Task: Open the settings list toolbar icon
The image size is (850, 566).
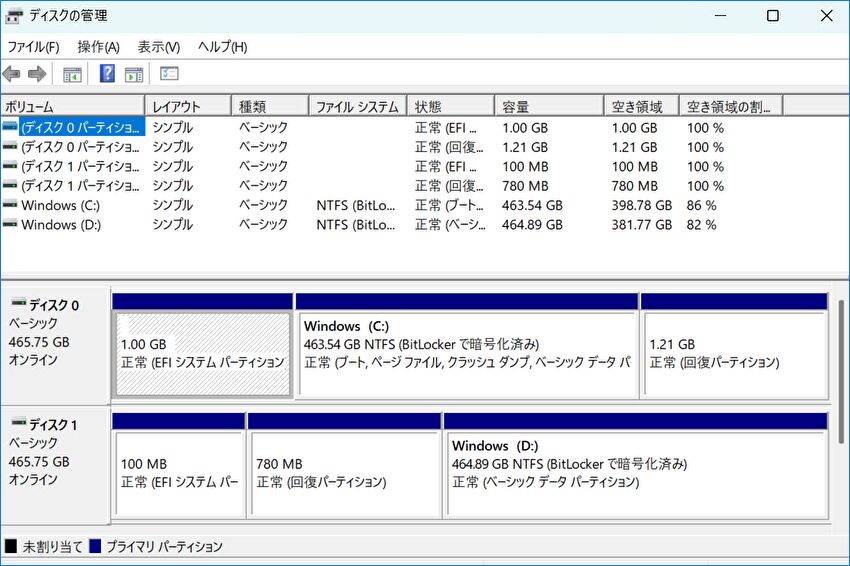Action: [169, 73]
